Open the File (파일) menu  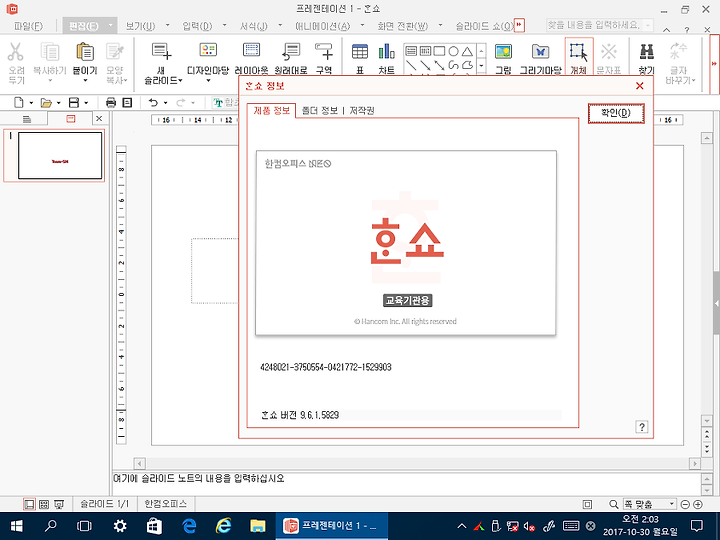[x=28, y=26]
